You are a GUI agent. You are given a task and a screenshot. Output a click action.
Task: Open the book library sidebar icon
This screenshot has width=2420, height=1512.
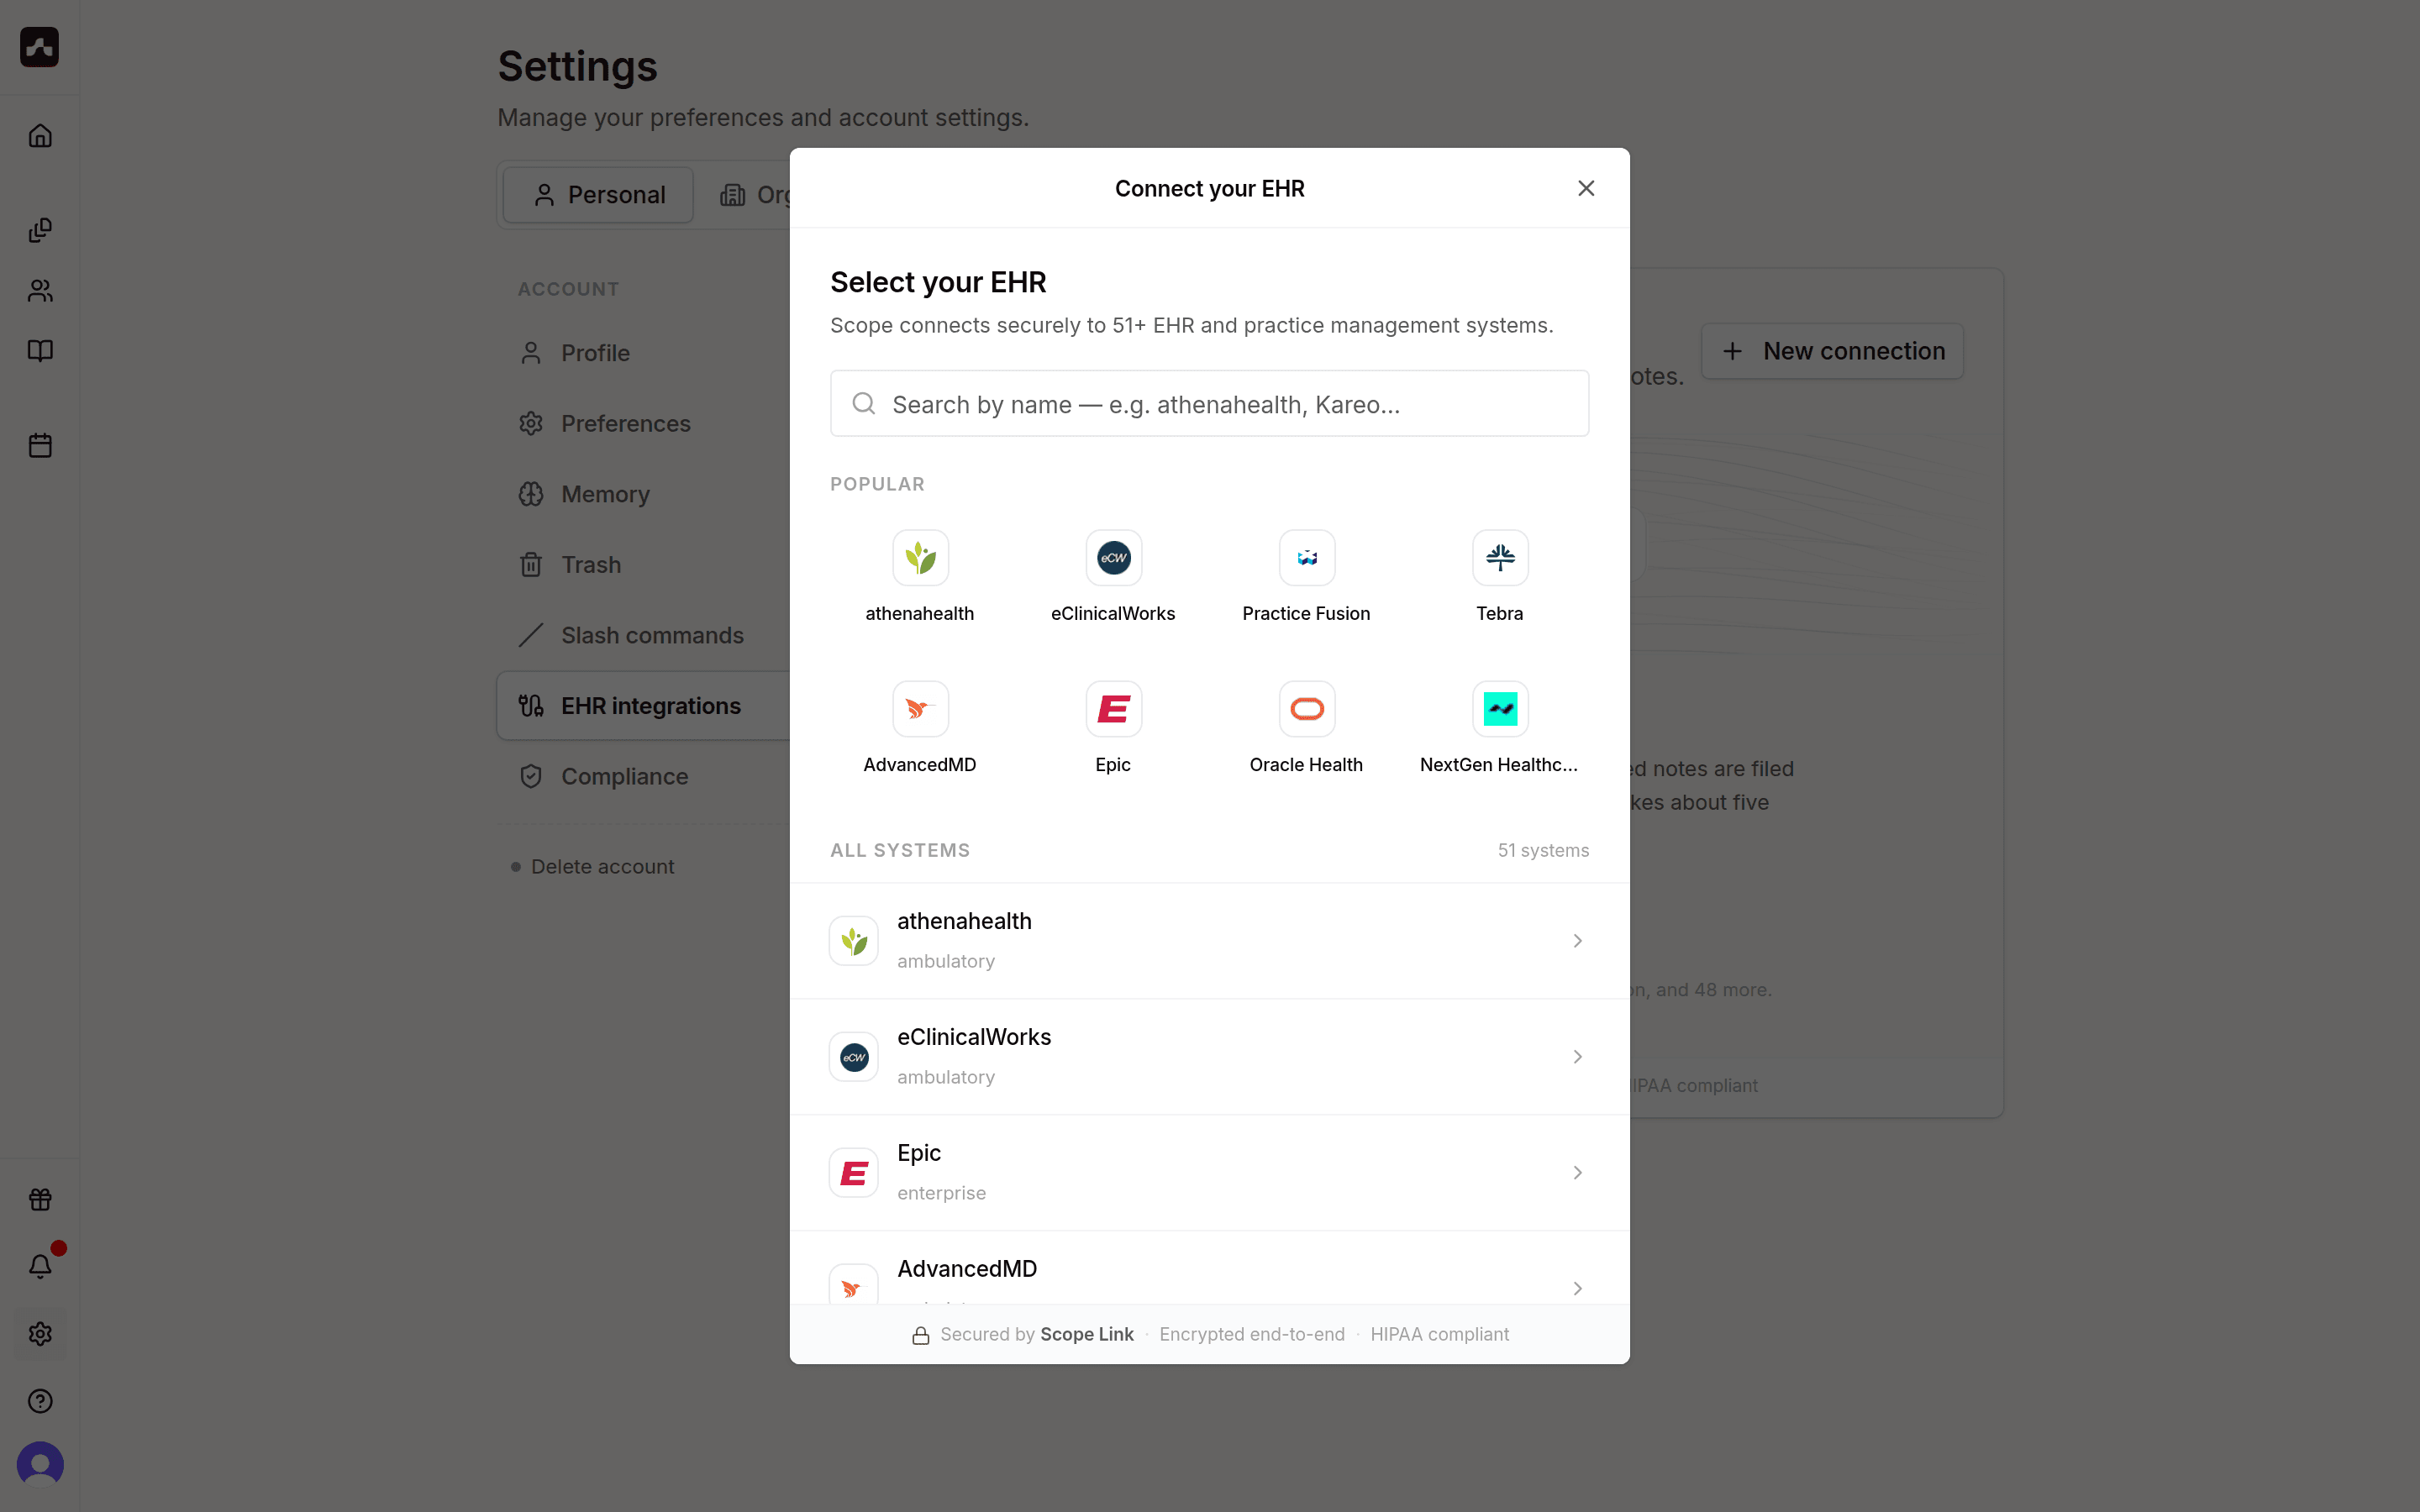click(x=40, y=351)
